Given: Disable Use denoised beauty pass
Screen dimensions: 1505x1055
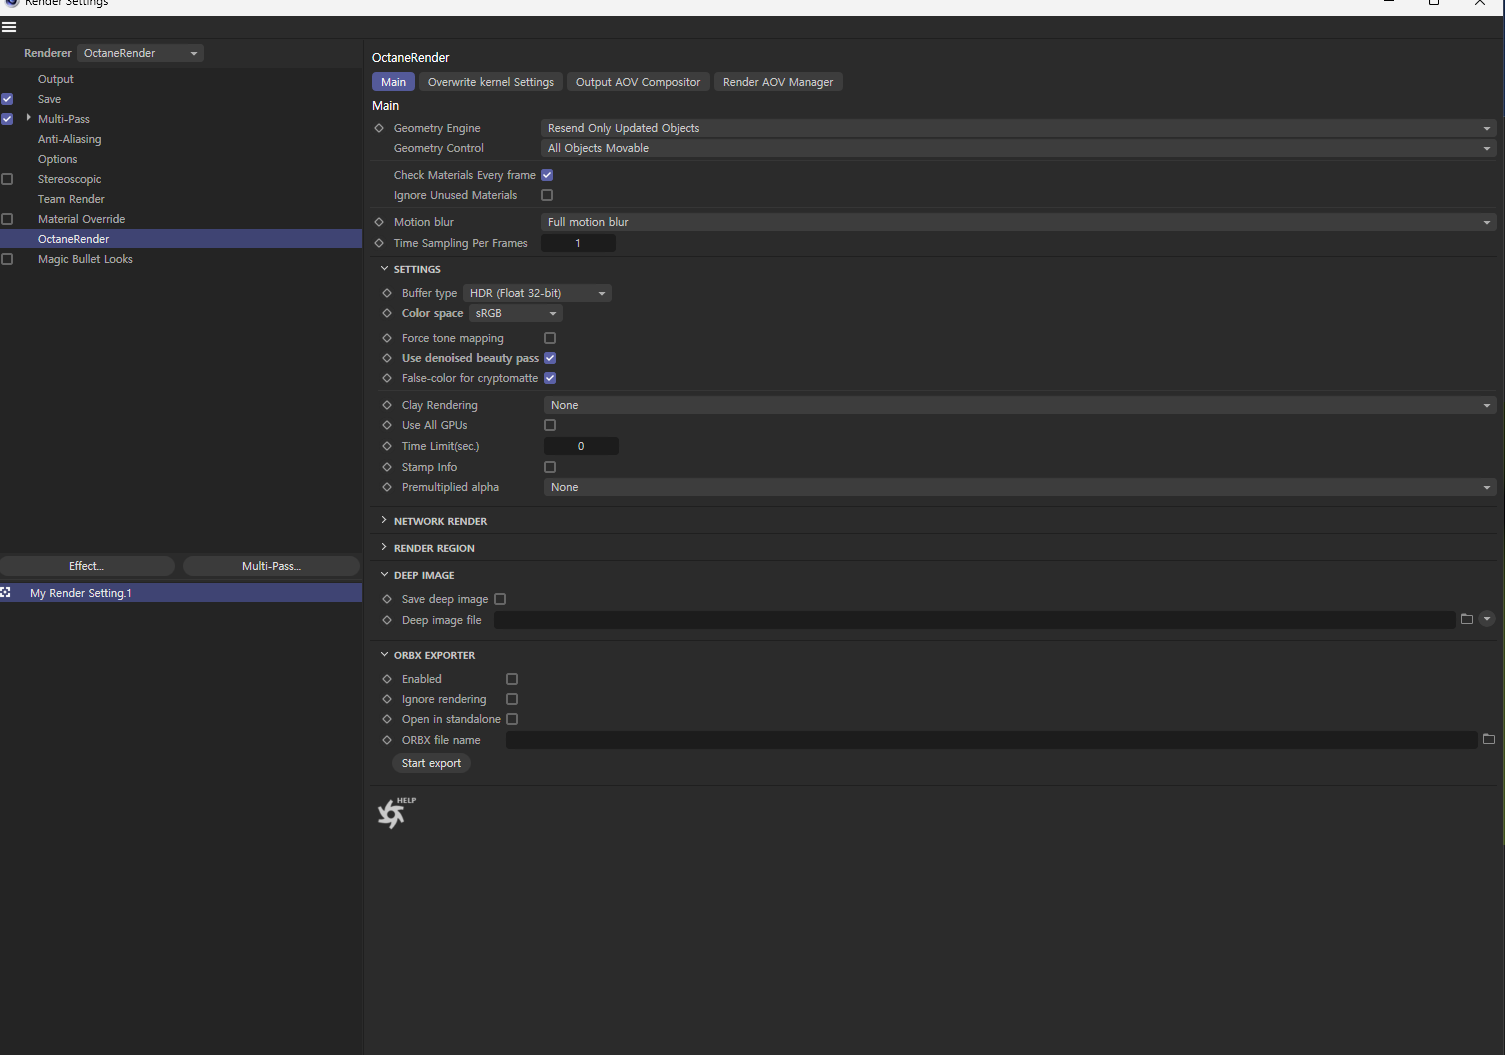Looking at the screenshot, I should (x=550, y=358).
